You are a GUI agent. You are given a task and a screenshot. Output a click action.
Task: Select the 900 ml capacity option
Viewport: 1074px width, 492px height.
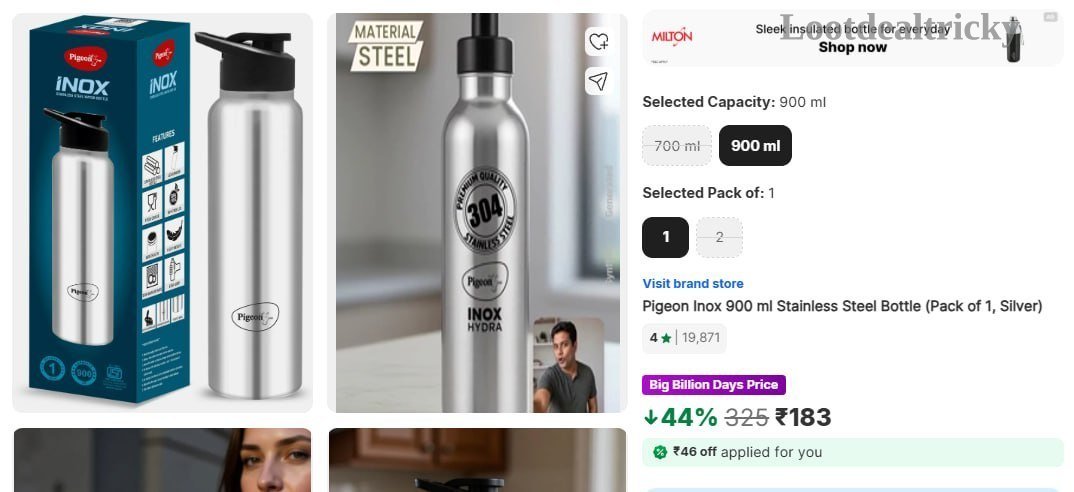tap(755, 145)
